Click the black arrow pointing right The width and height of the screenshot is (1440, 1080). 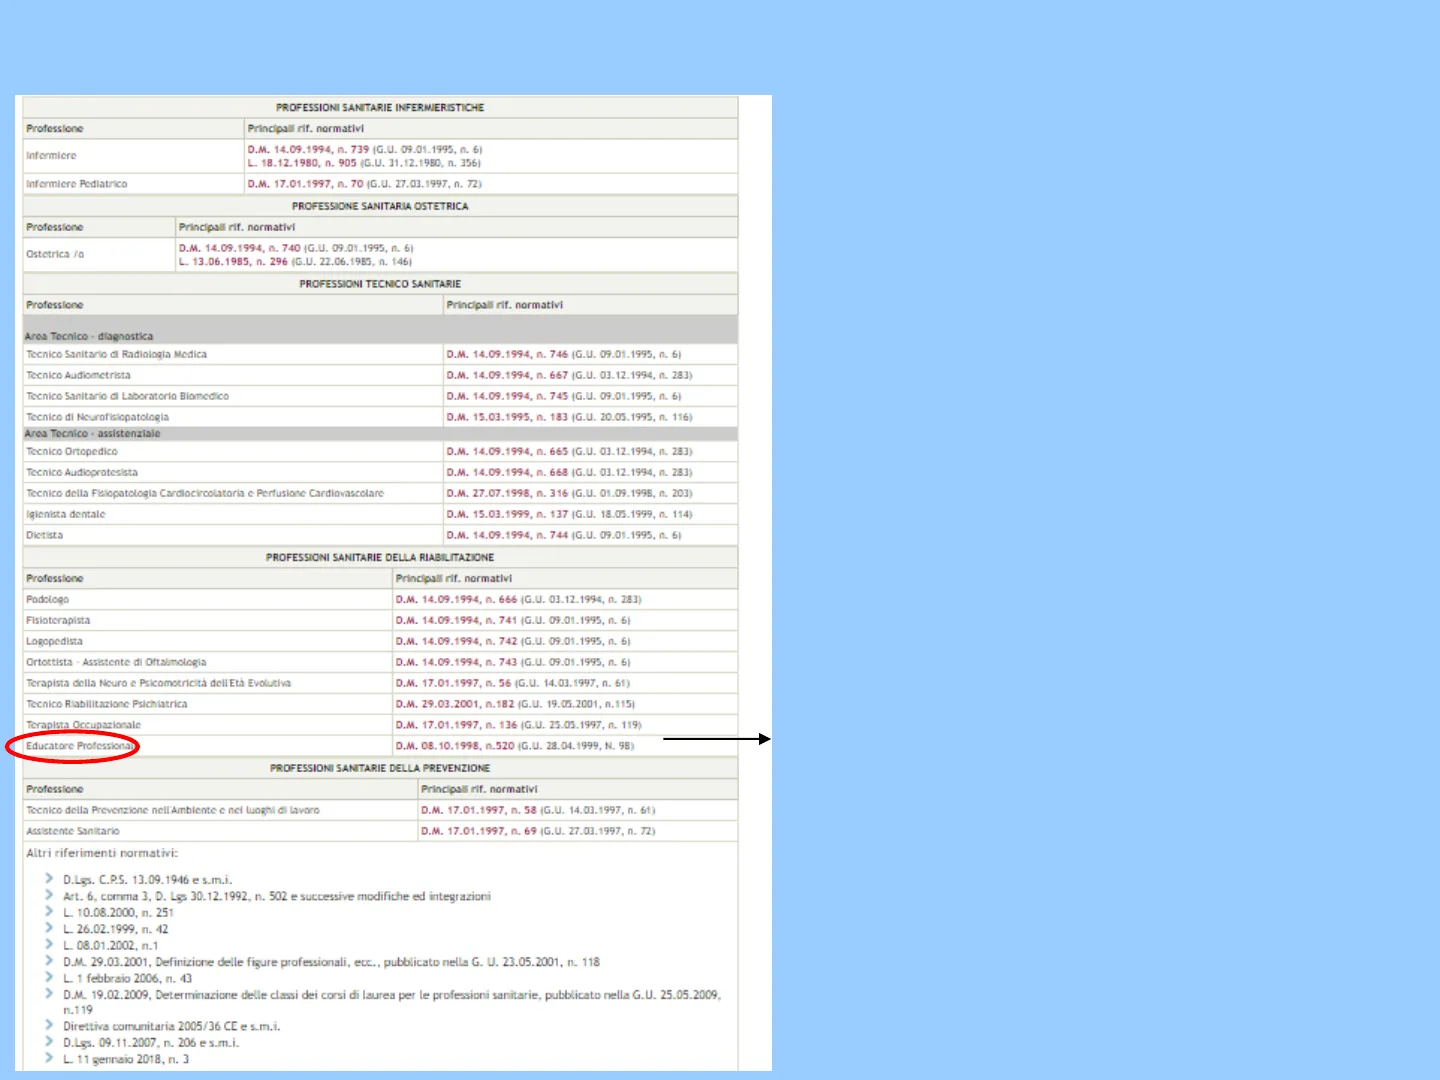pyautogui.click(x=716, y=739)
